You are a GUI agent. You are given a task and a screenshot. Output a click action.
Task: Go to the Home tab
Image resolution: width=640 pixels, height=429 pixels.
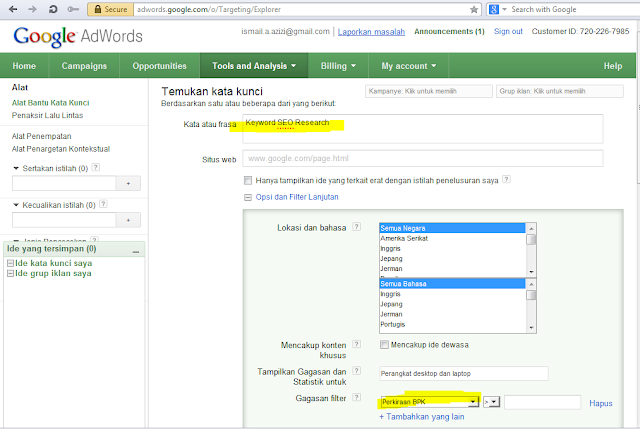[24, 66]
